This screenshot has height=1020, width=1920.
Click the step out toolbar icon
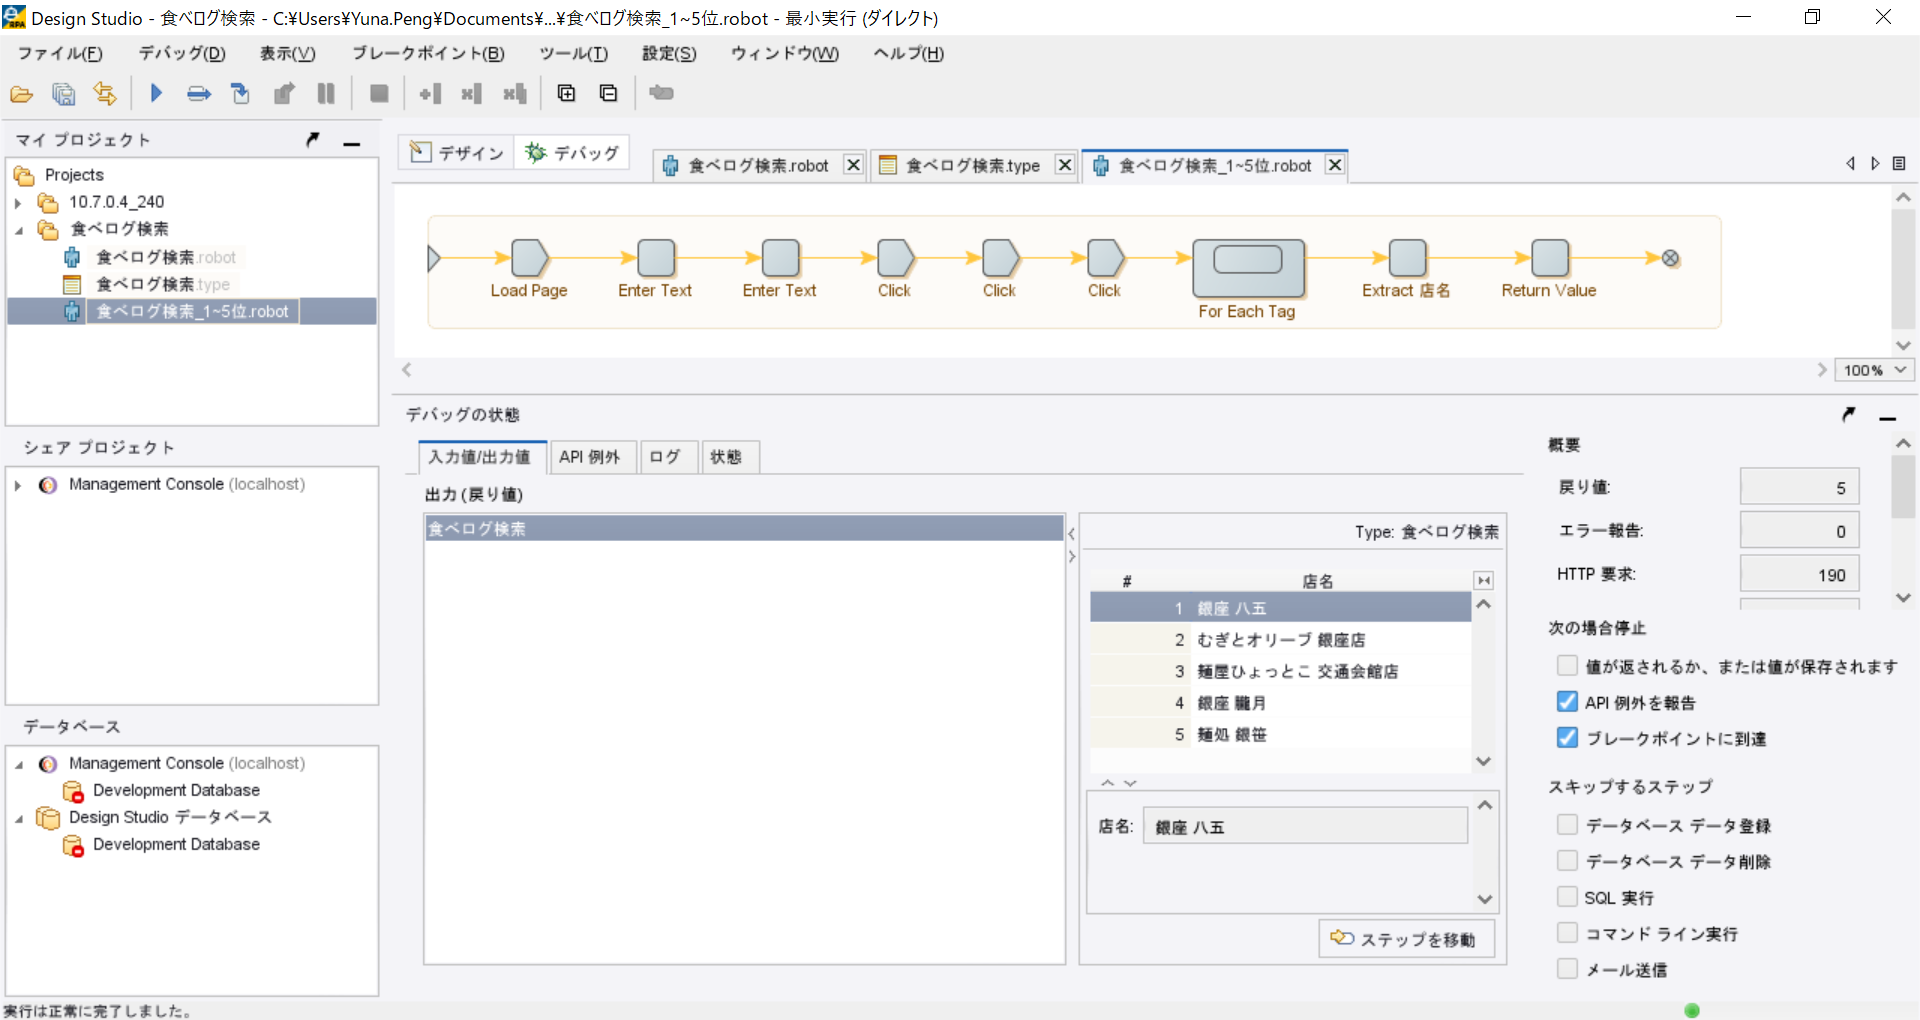[284, 94]
